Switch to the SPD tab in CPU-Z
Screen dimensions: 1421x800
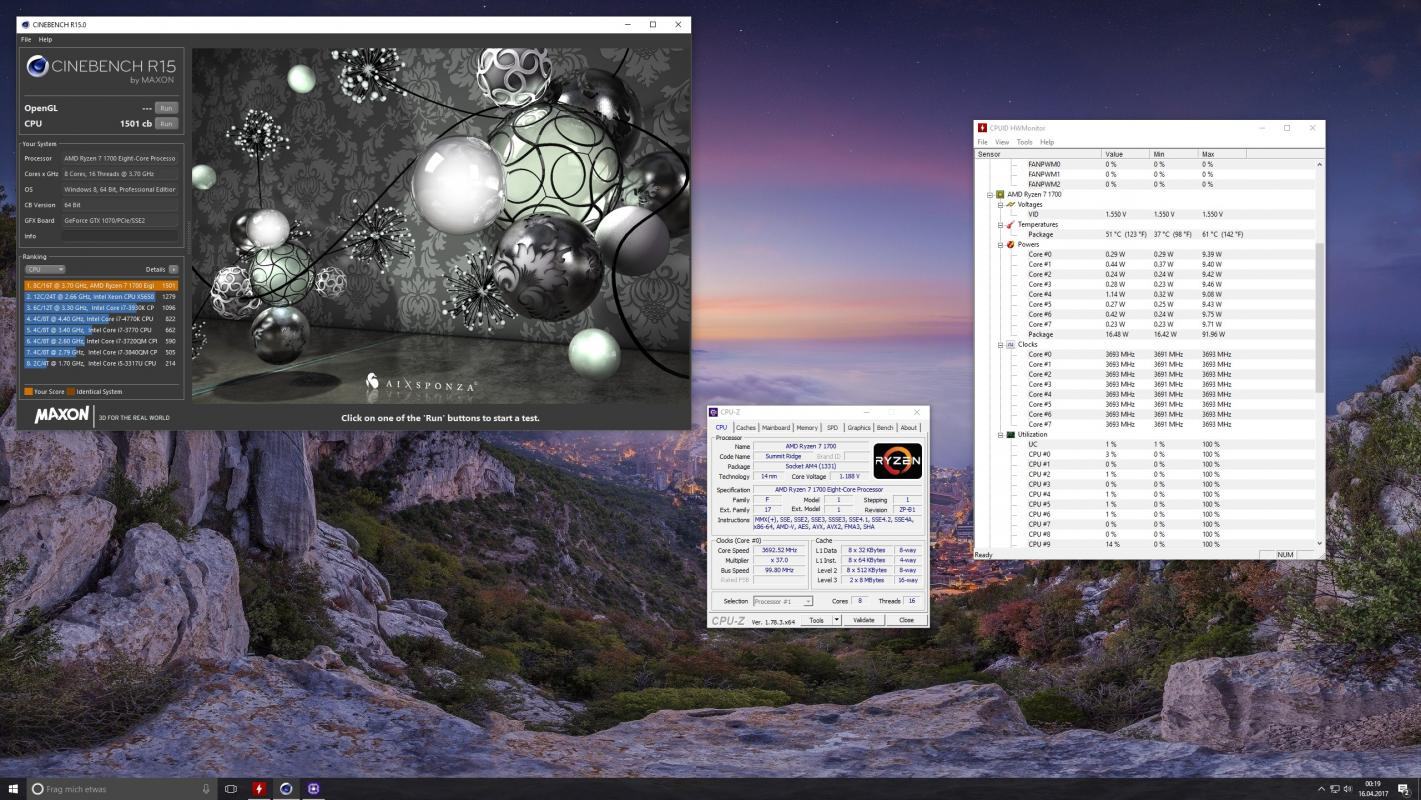pyautogui.click(x=832, y=428)
